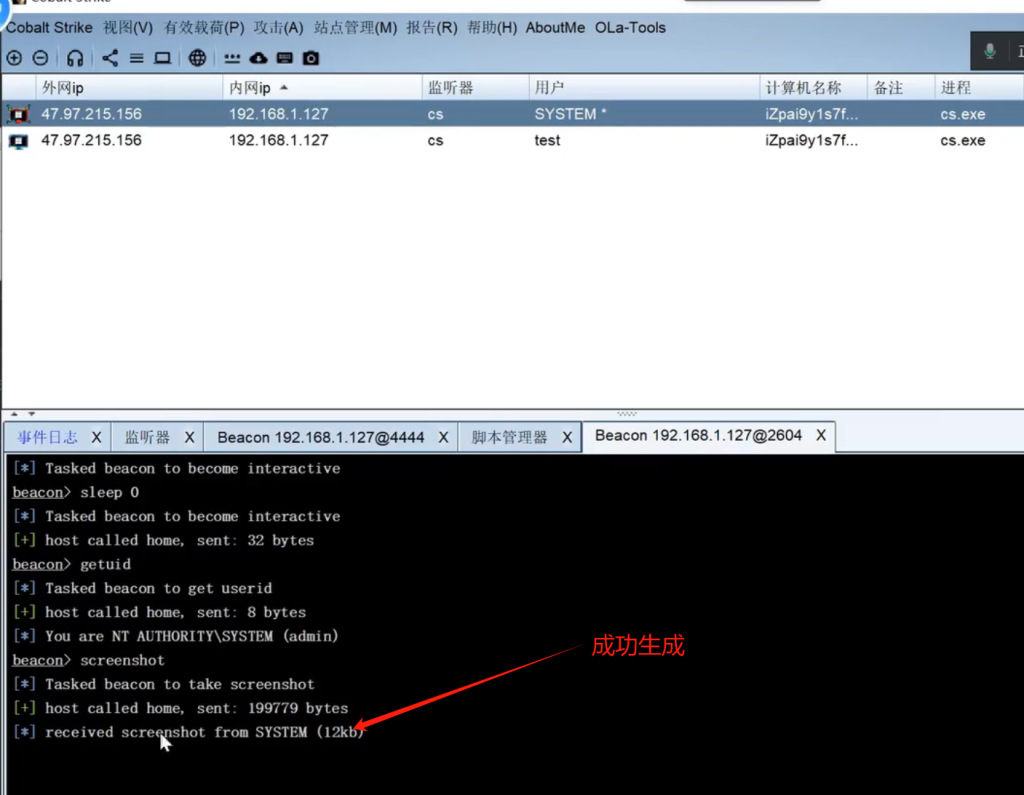Close the 脚本管理器 tab
The width and height of the screenshot is (1024, 795).
[x=567, y=438]
